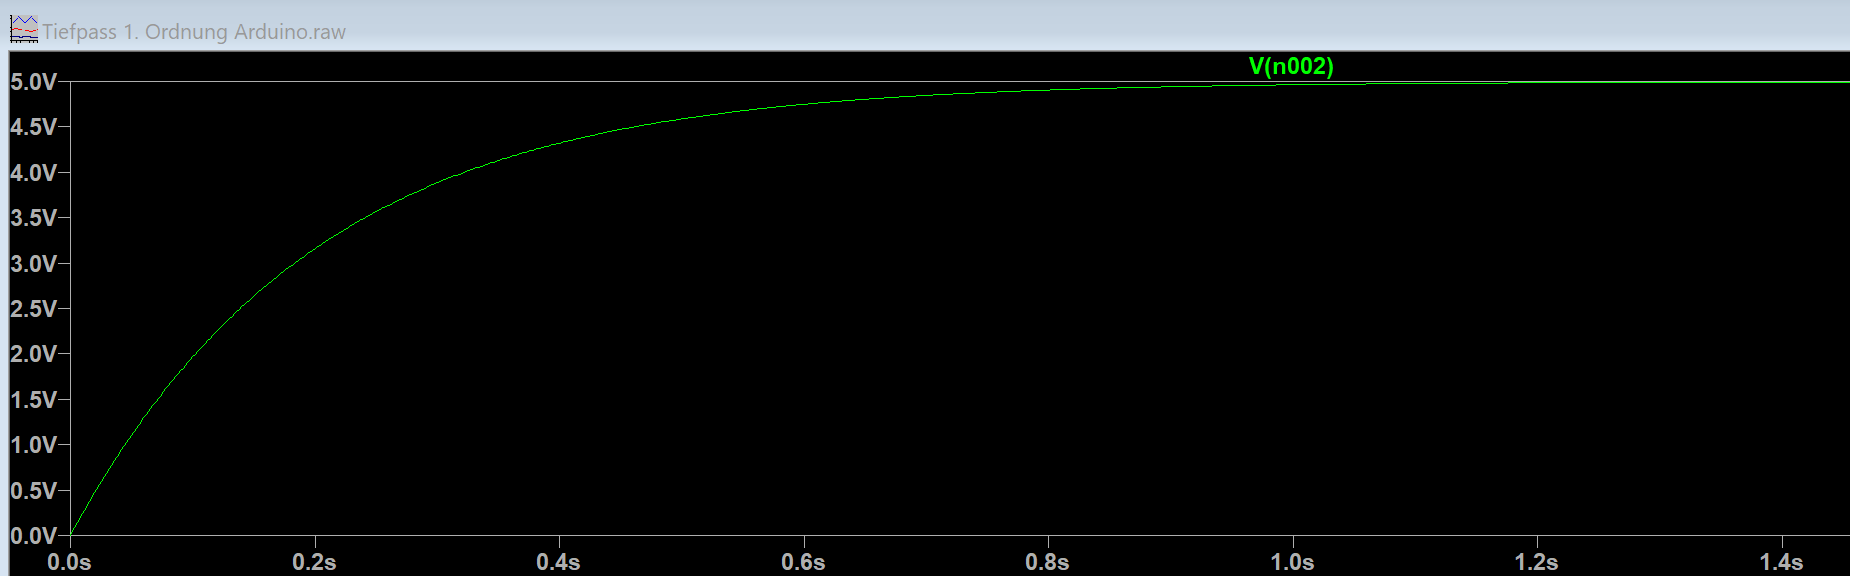
Task: Click the 1.0V vertical axis label
Action: point(34,445)
